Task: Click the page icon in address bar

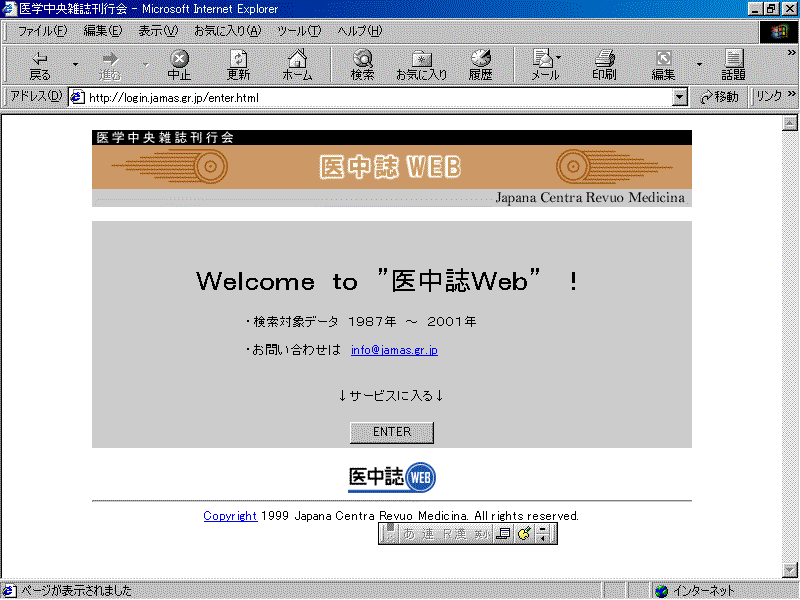Action: (77, 97)
